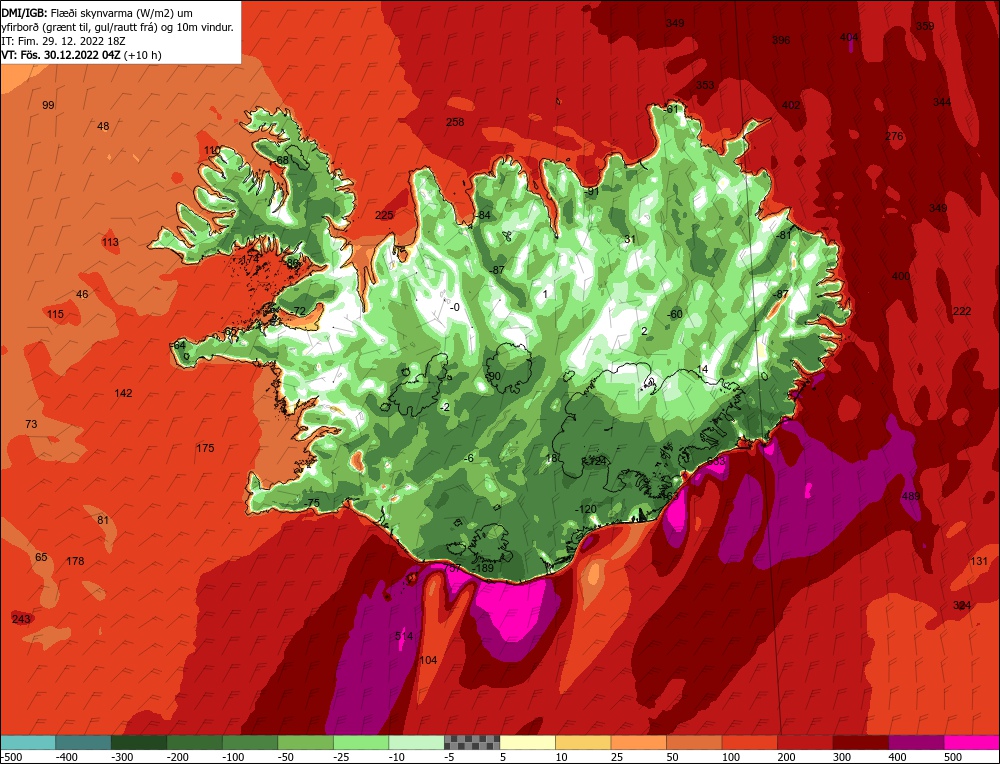Click the legend label '-10'
1000x764 pixels.
pyautogui.click(x=397, y=757)
